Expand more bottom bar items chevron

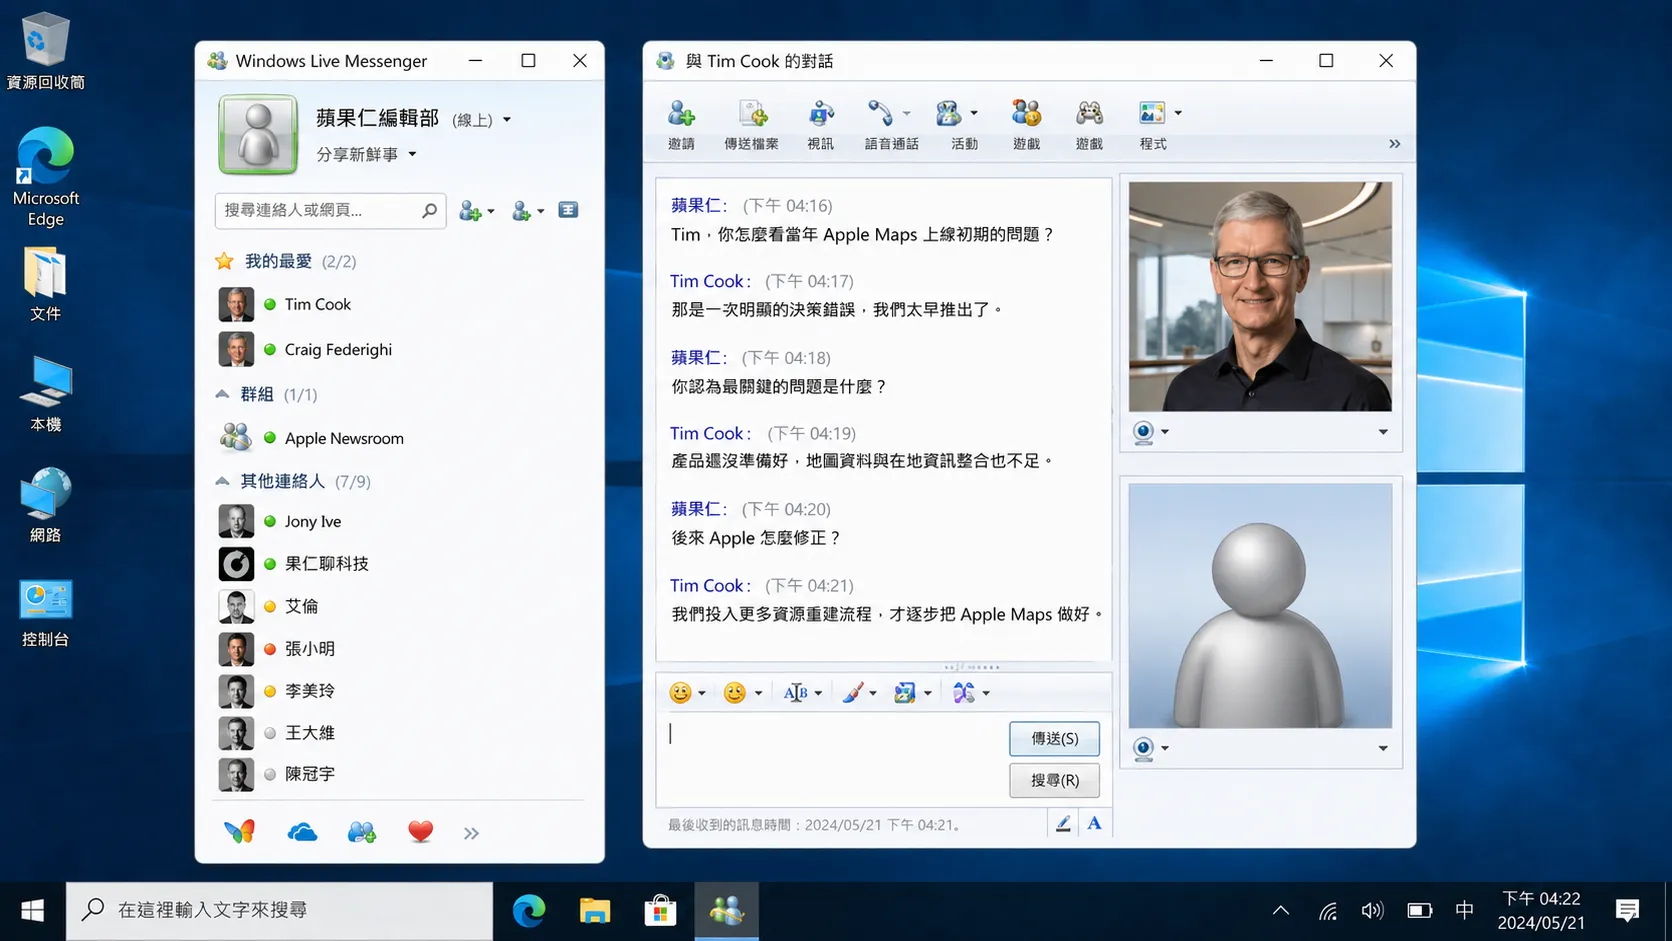(x=471, y=833)
